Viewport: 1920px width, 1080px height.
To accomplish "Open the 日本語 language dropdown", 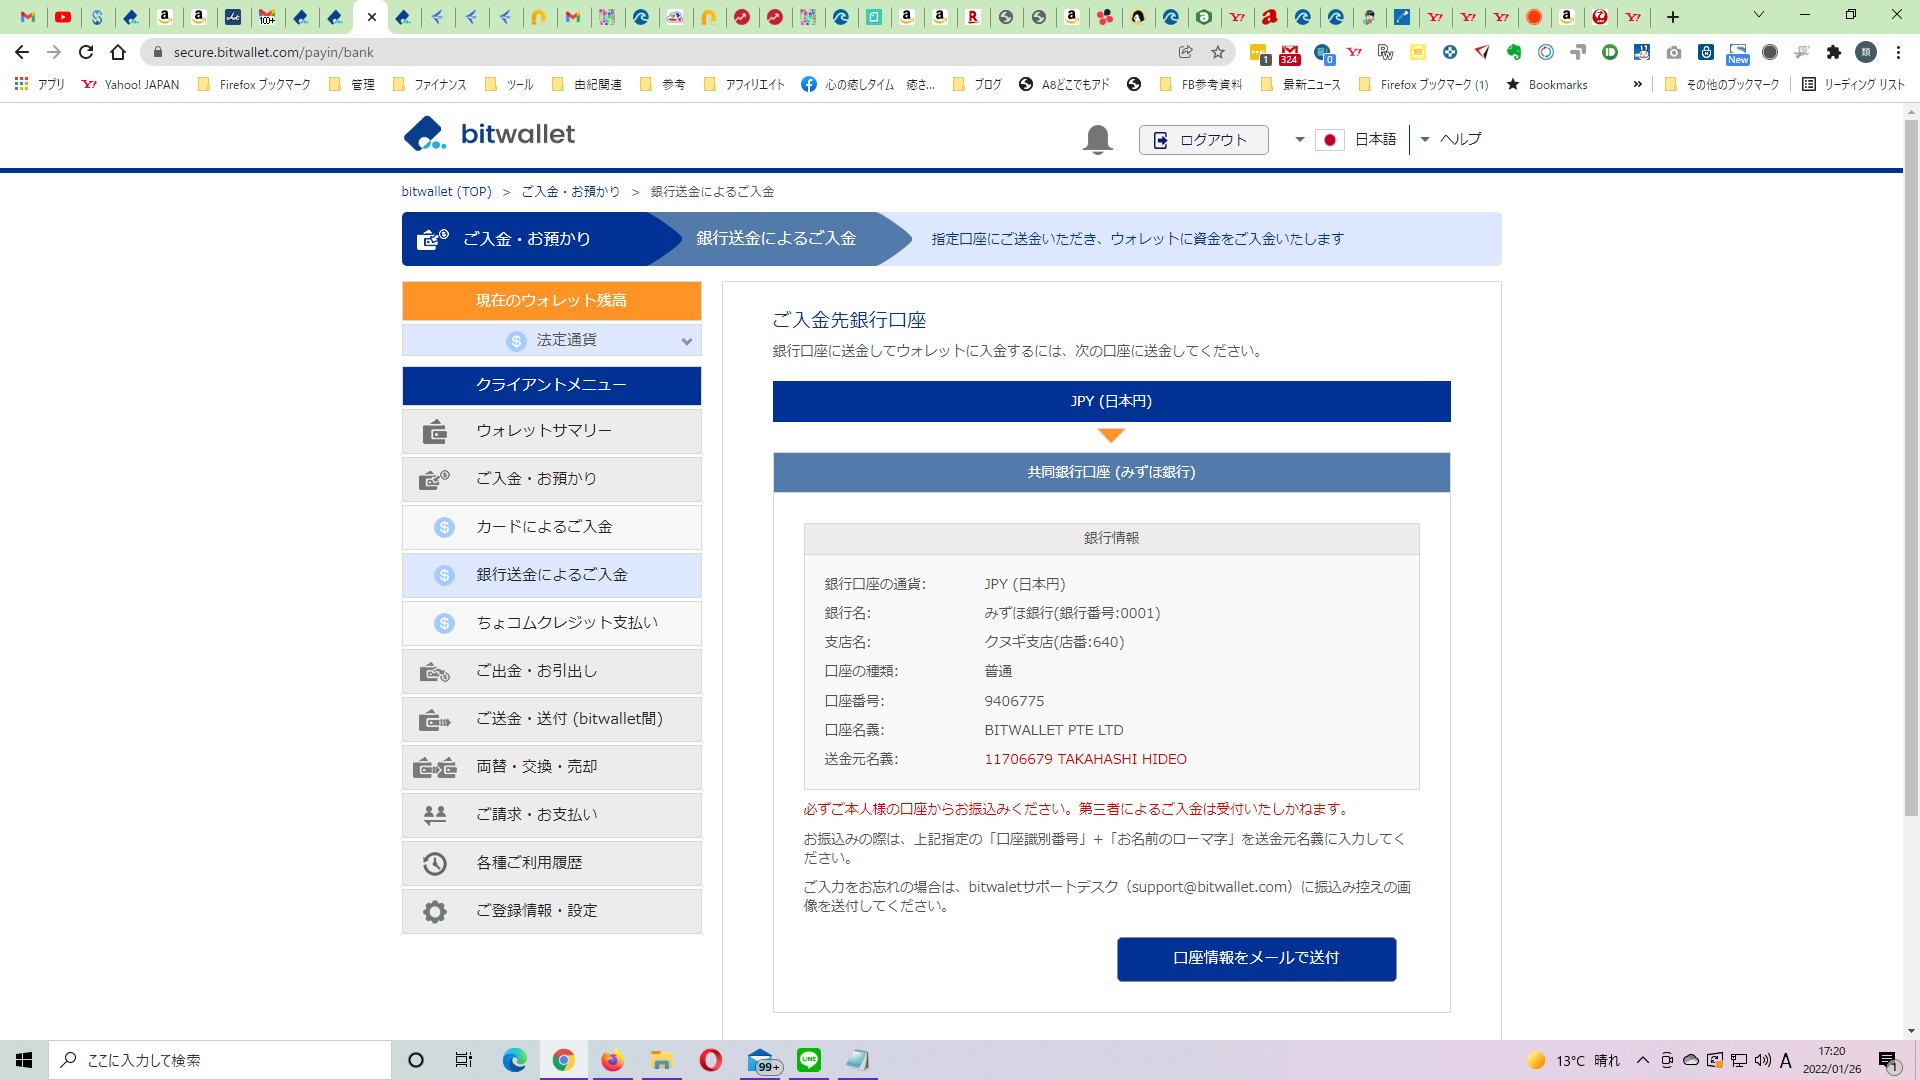I will [x=1345, y=140].
